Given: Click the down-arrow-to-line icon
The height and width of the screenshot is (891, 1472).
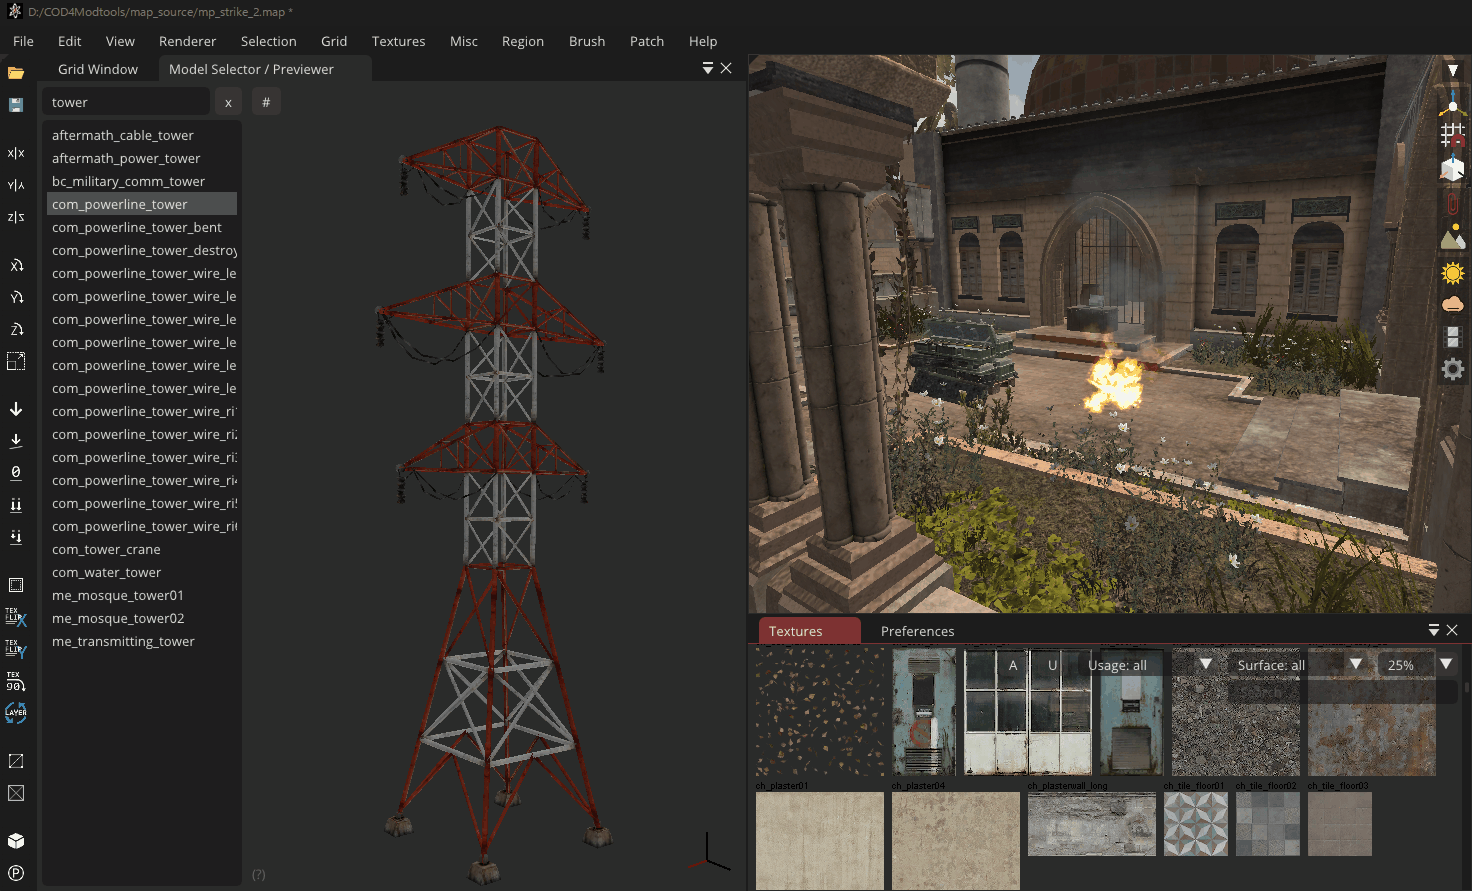Looking at the screenshot, I should tap(16, 441).
